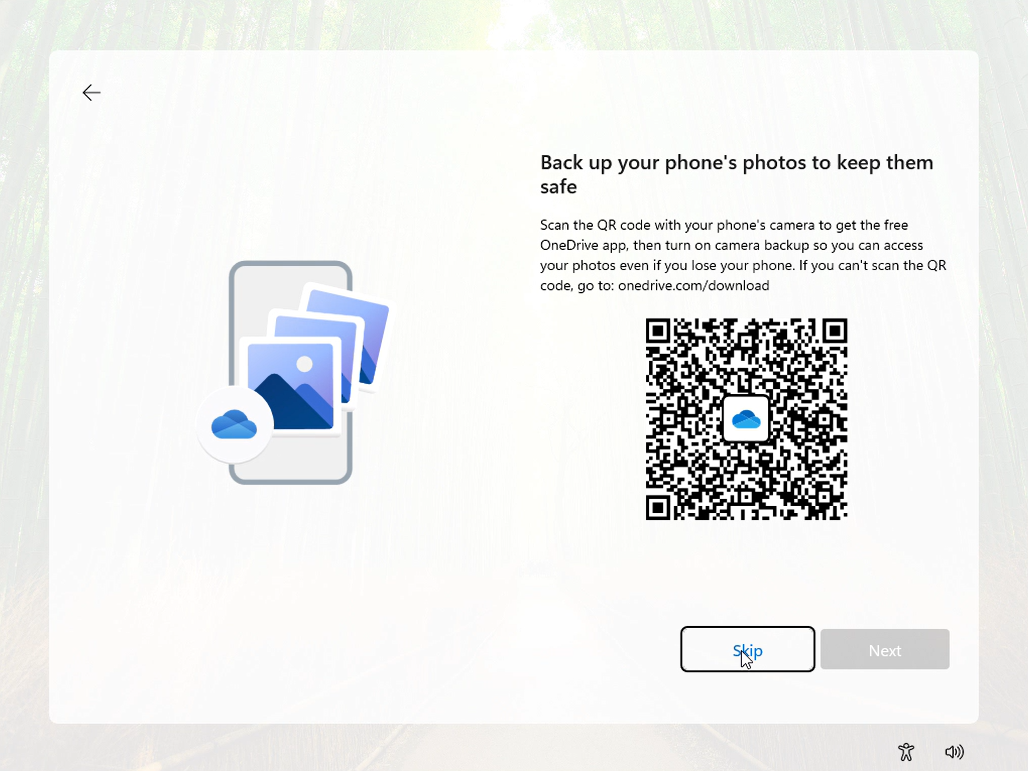Screen dimensions: 1028x771
Task: Click the onedrive.com/download link text
Action: point(694,286)
